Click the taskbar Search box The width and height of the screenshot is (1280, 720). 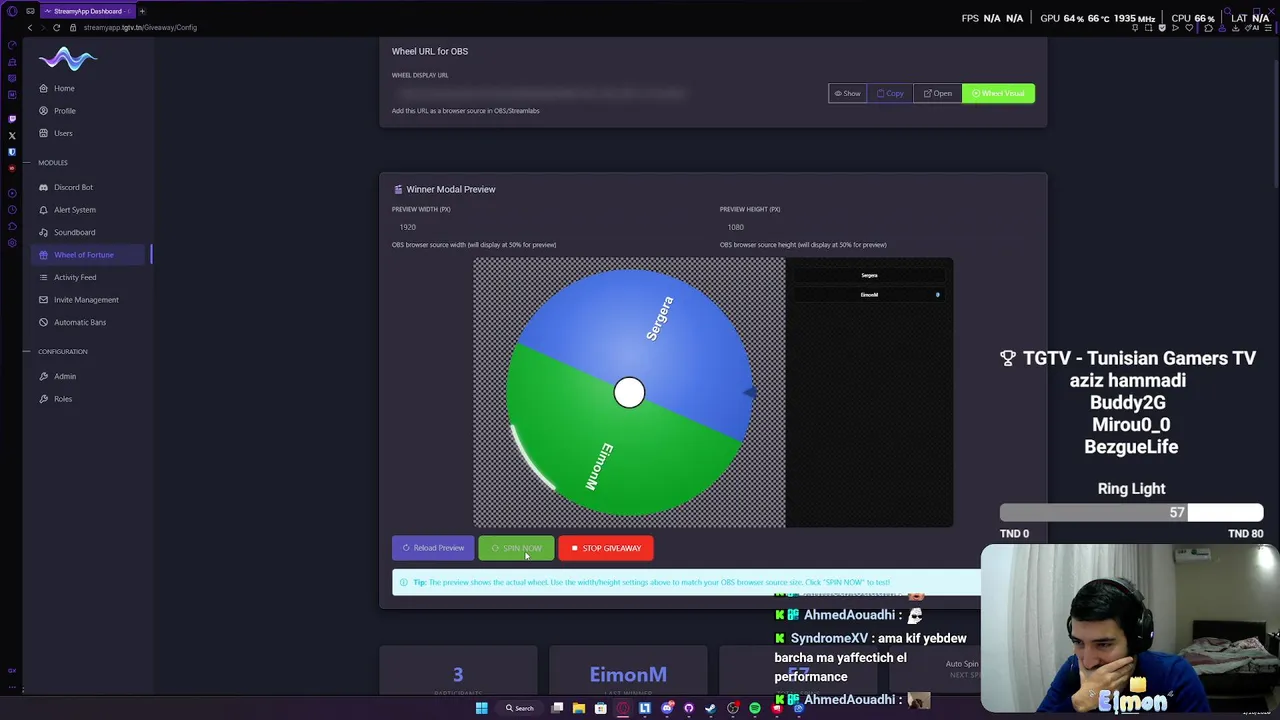[520, 708]
